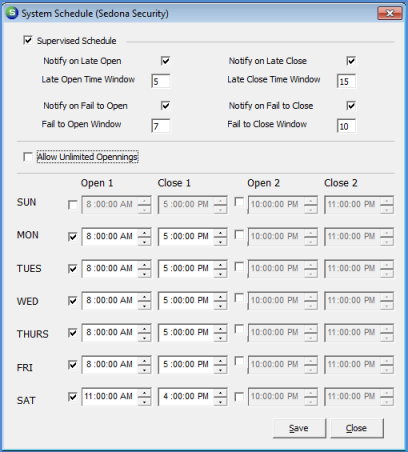Image resolution: width=408 pixels, height=452 pixels.
Task: Decrease the SAT Close 1 time with down arrow
Action: coord(220,401)
